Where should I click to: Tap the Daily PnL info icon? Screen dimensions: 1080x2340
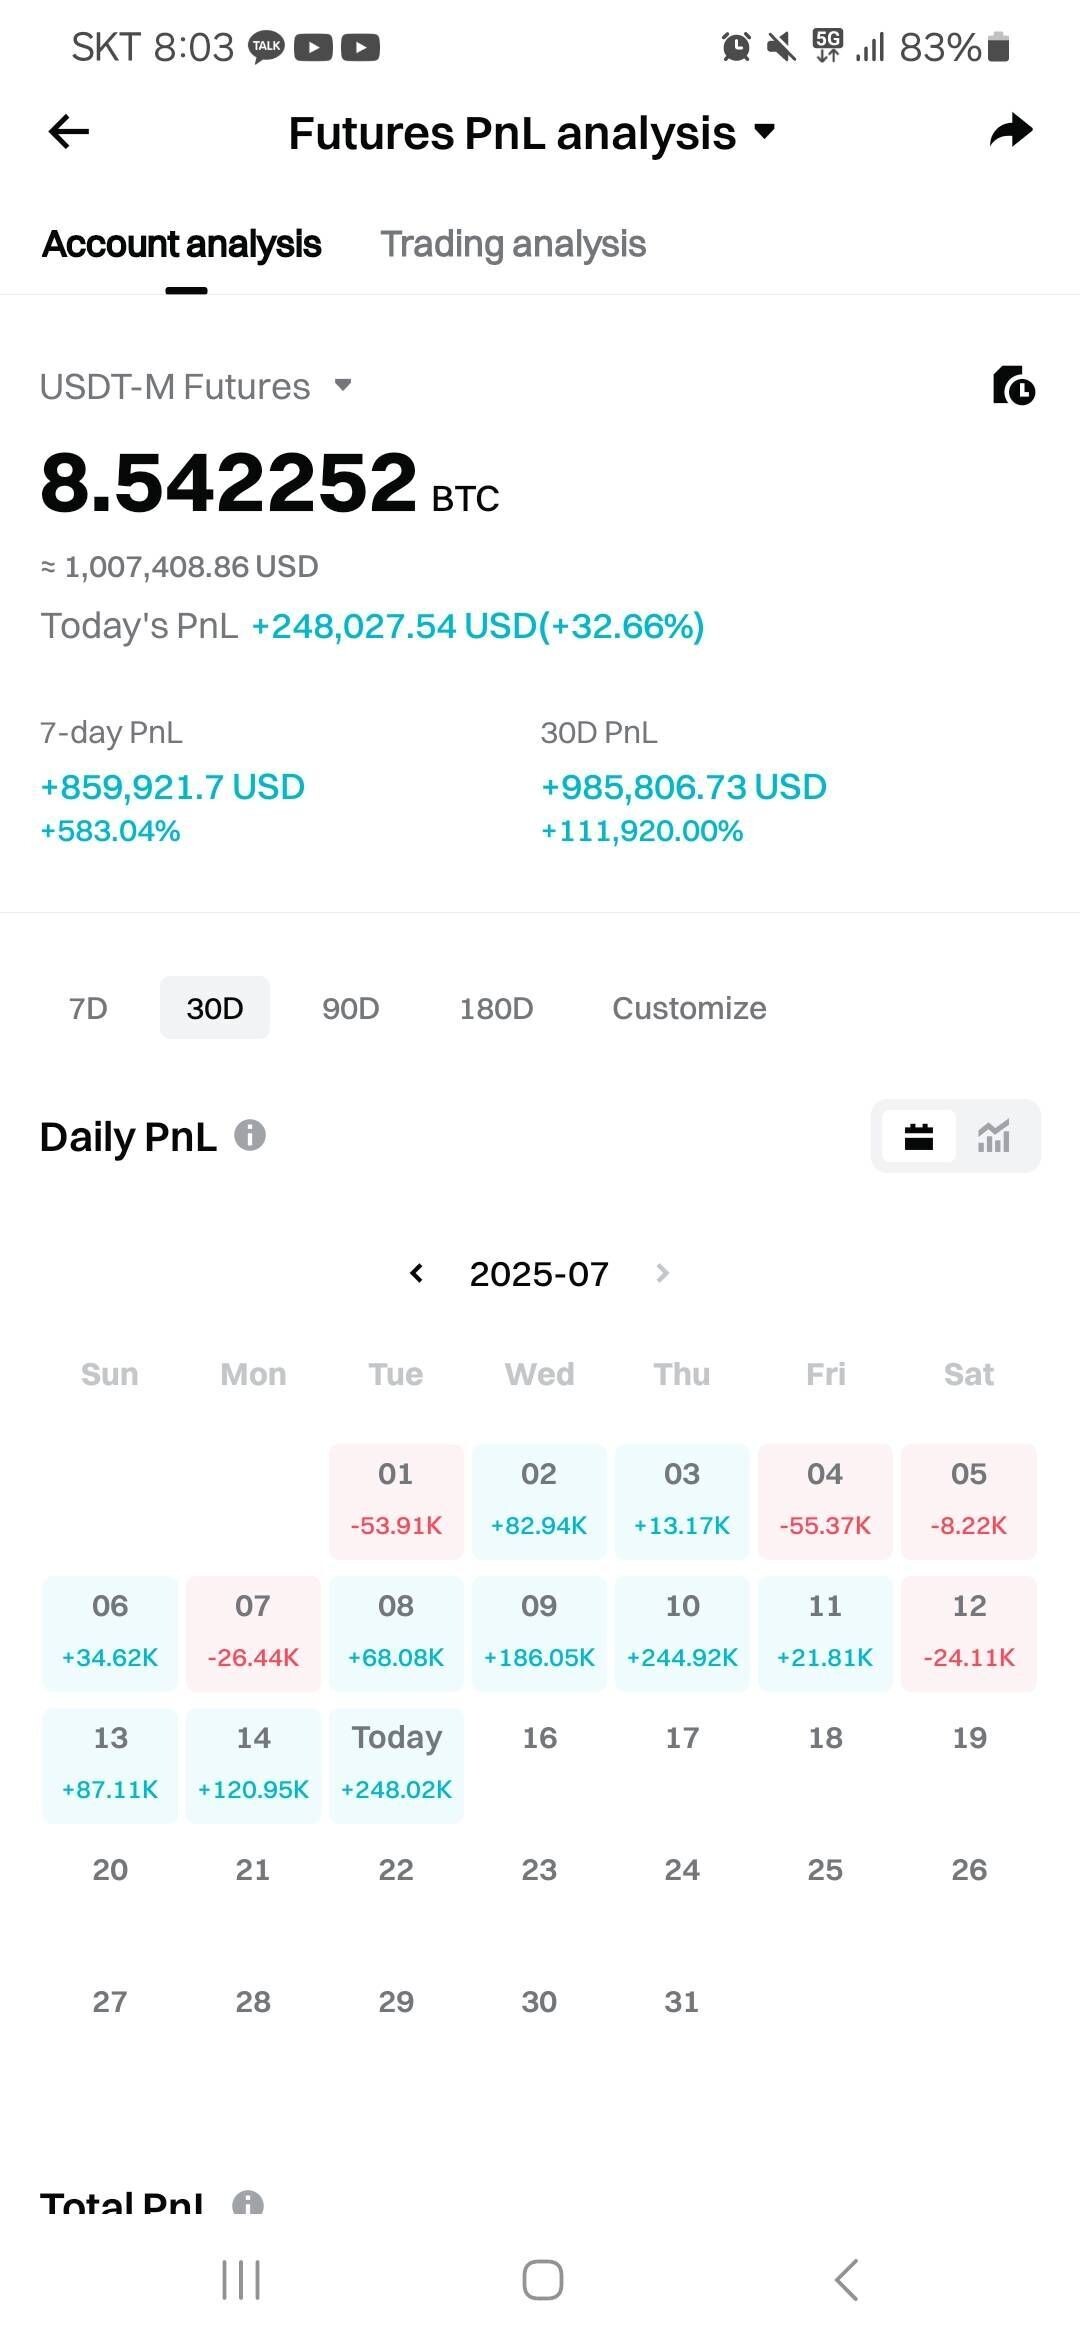(x=250, y=1135)
